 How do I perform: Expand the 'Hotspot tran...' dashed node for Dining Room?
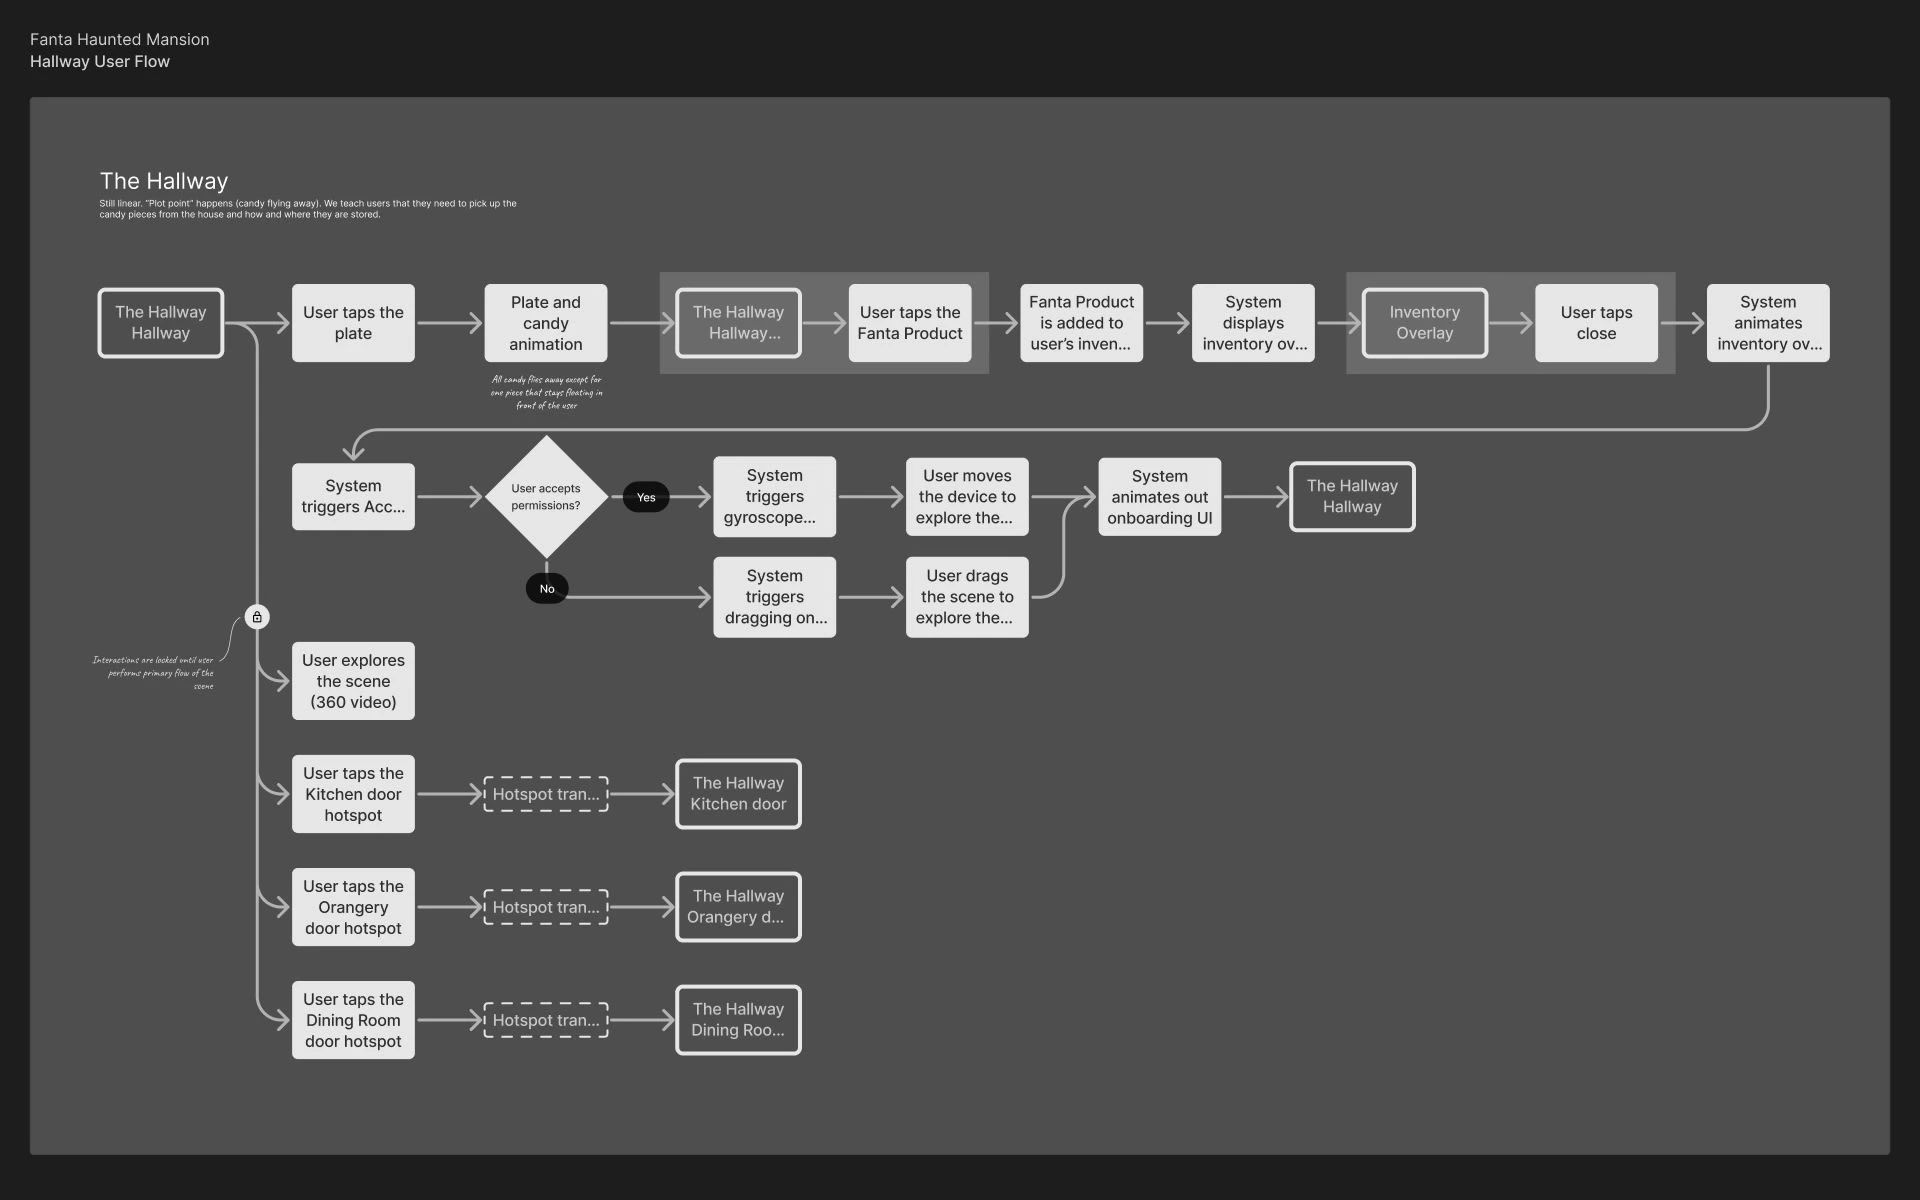[546, 1019]
